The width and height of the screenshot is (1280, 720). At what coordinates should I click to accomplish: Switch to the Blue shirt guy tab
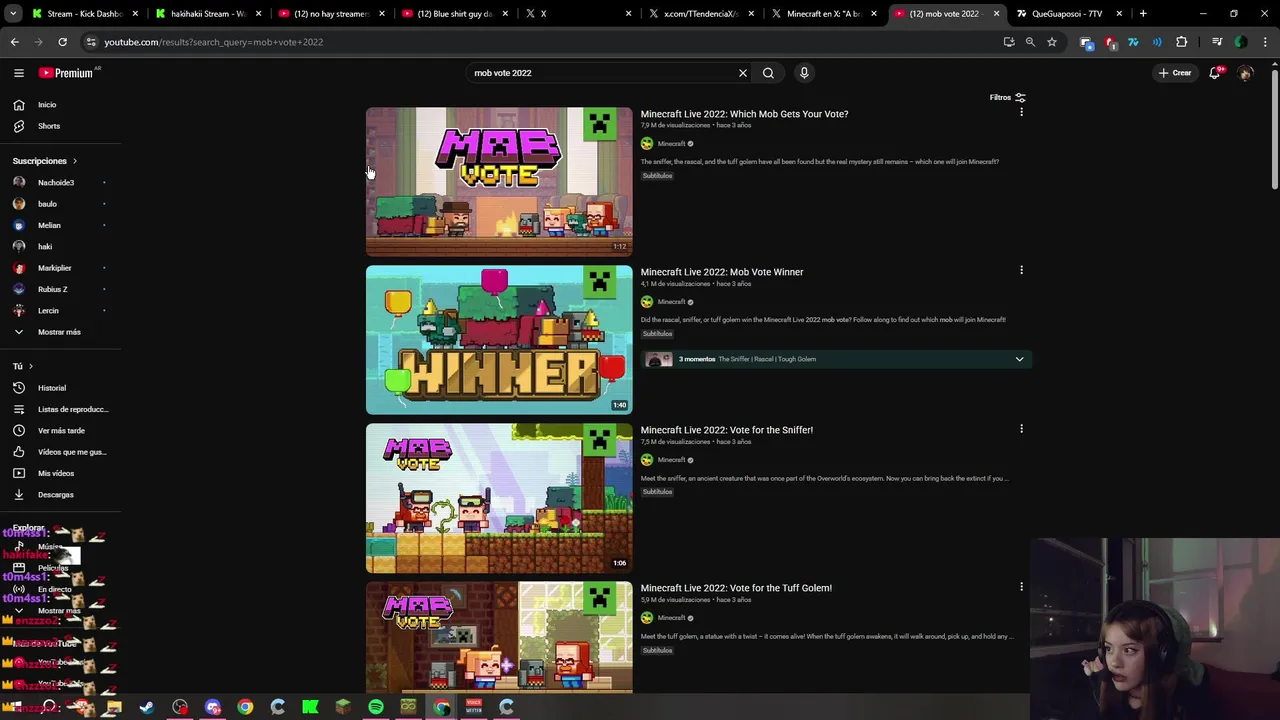coord(455,14)
